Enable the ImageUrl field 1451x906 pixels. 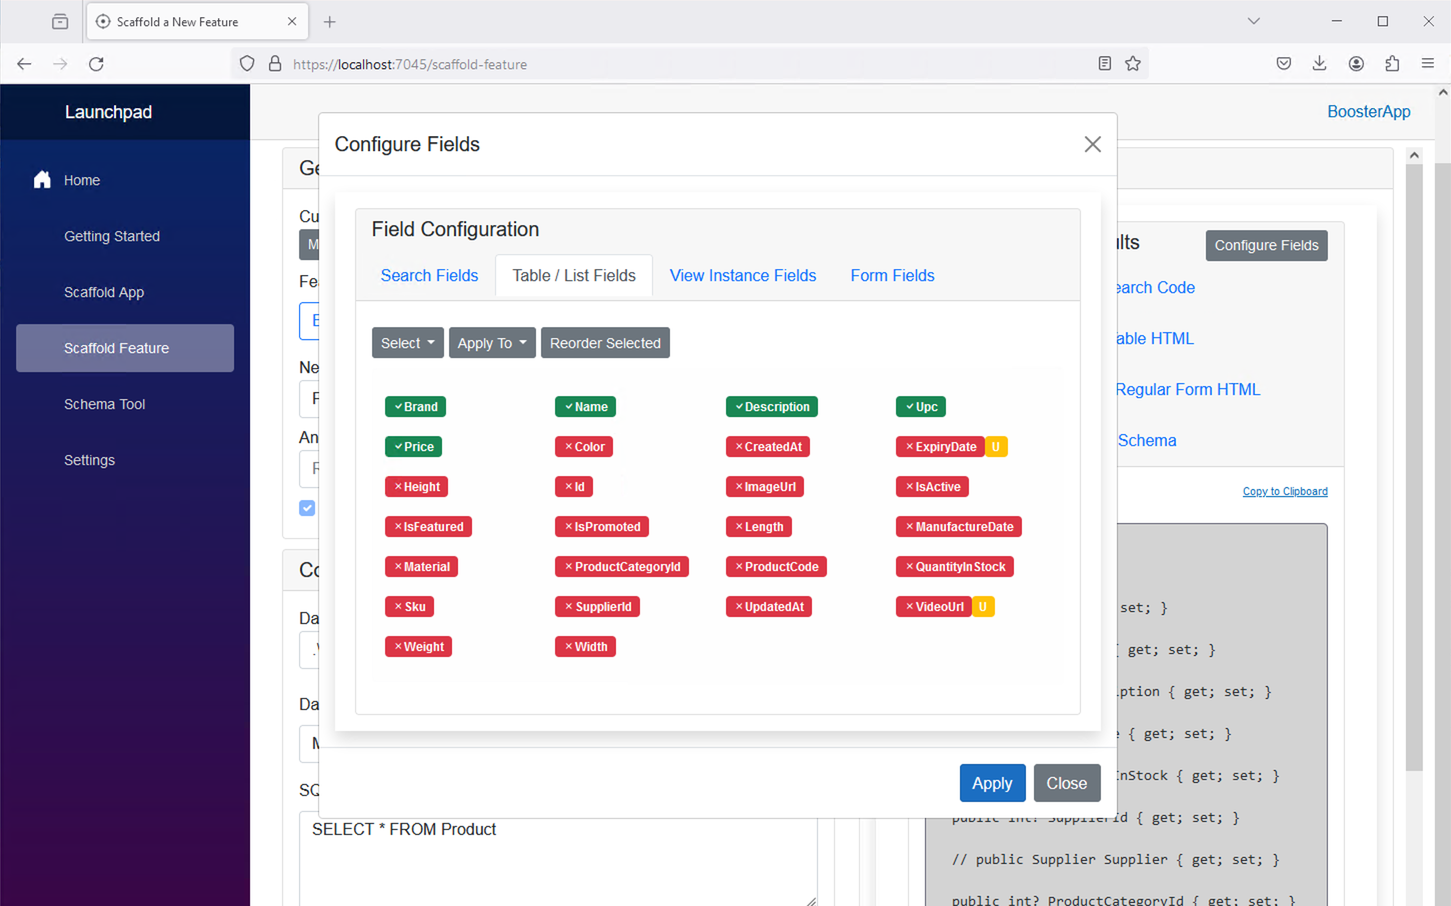765,487
